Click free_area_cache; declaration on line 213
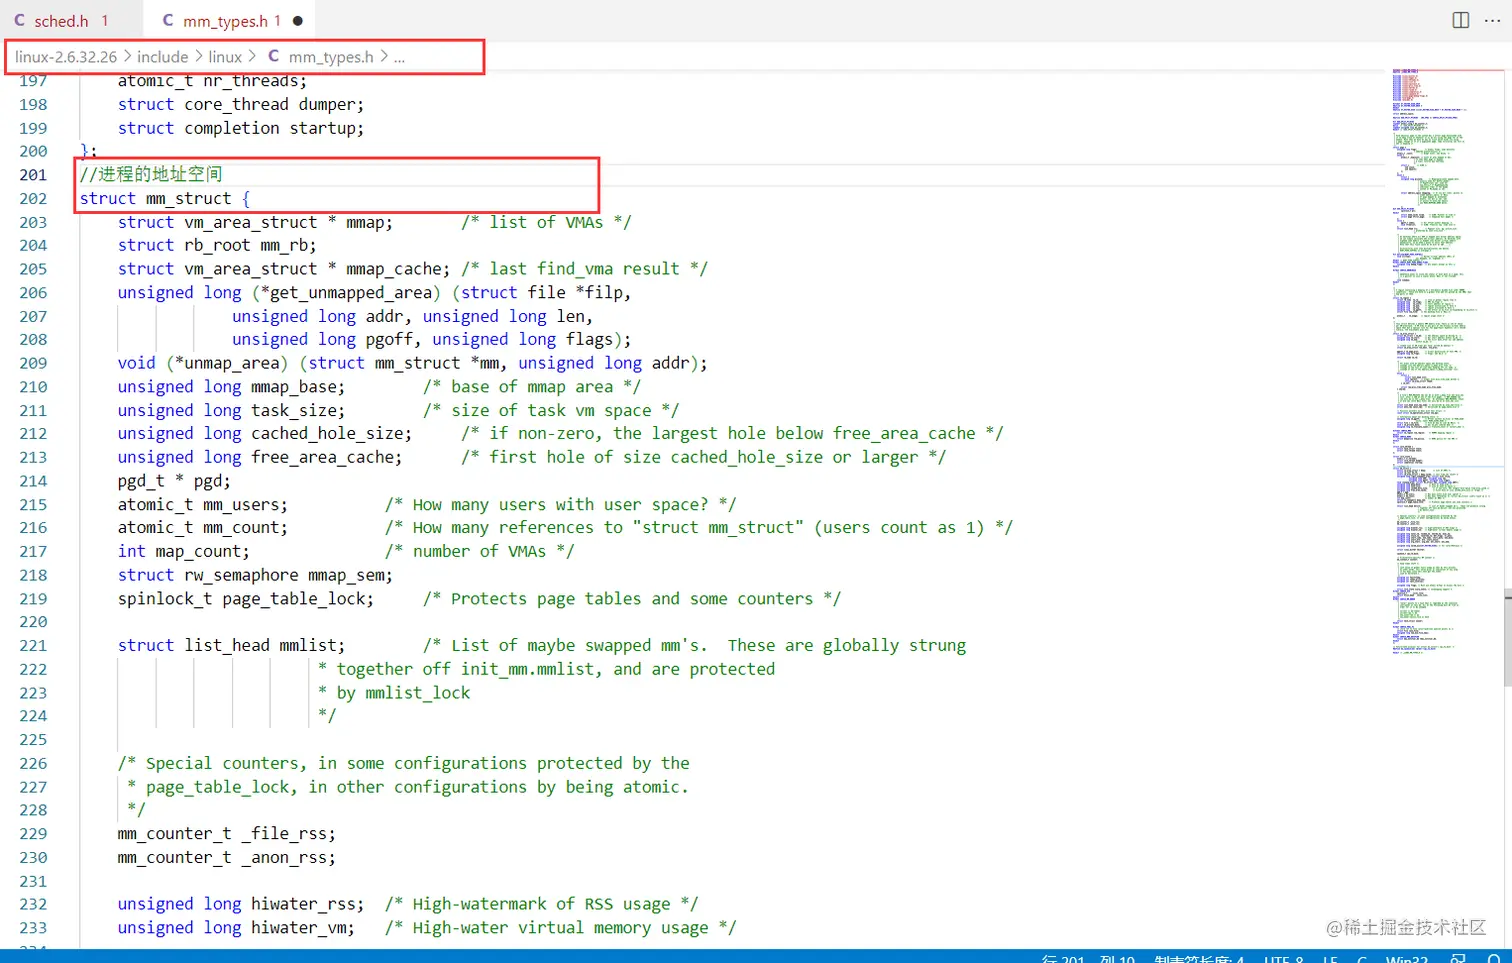The width and height of the screenshot is (1512, 963). click(327, 457)
